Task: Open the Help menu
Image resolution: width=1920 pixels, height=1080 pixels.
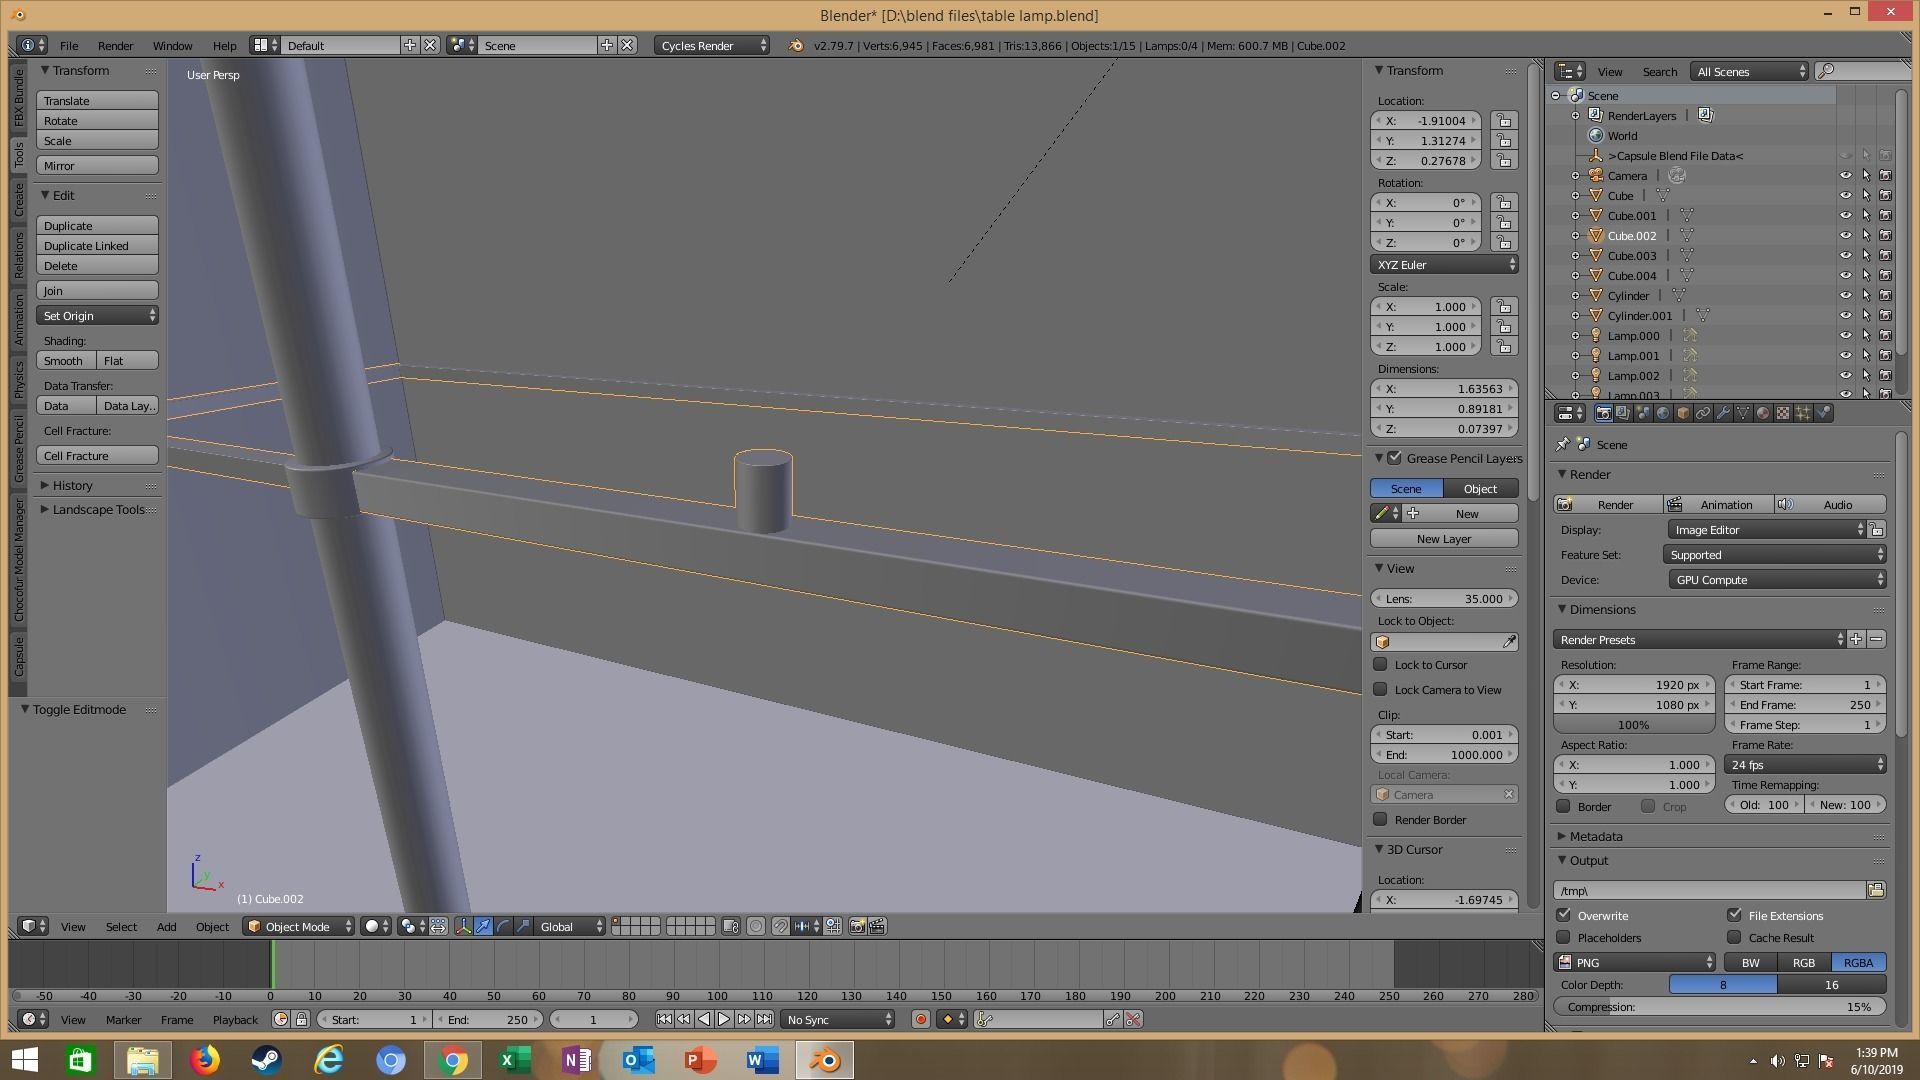Action: pos(224,46)
